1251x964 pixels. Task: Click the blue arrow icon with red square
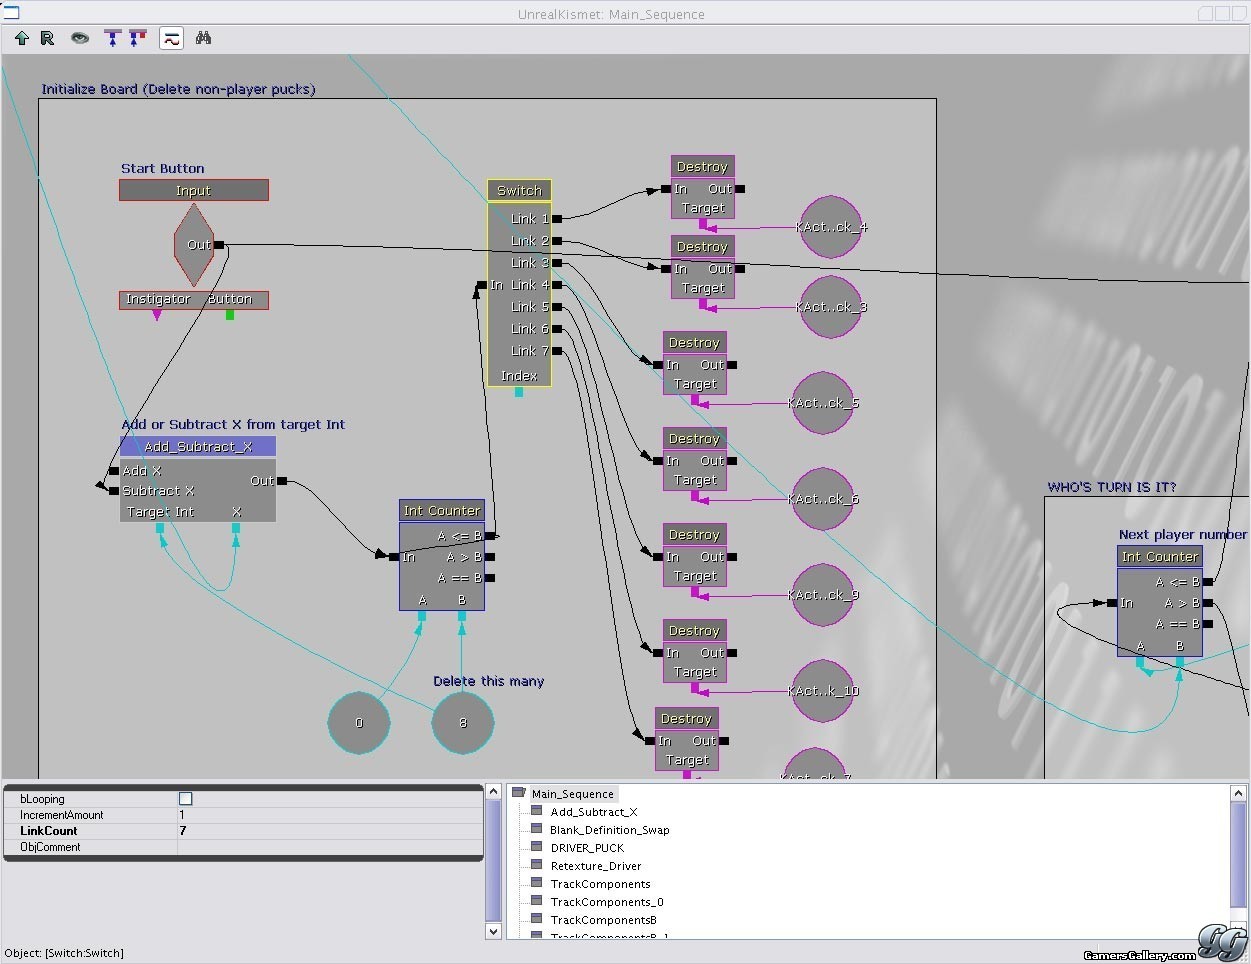point(137,38)
